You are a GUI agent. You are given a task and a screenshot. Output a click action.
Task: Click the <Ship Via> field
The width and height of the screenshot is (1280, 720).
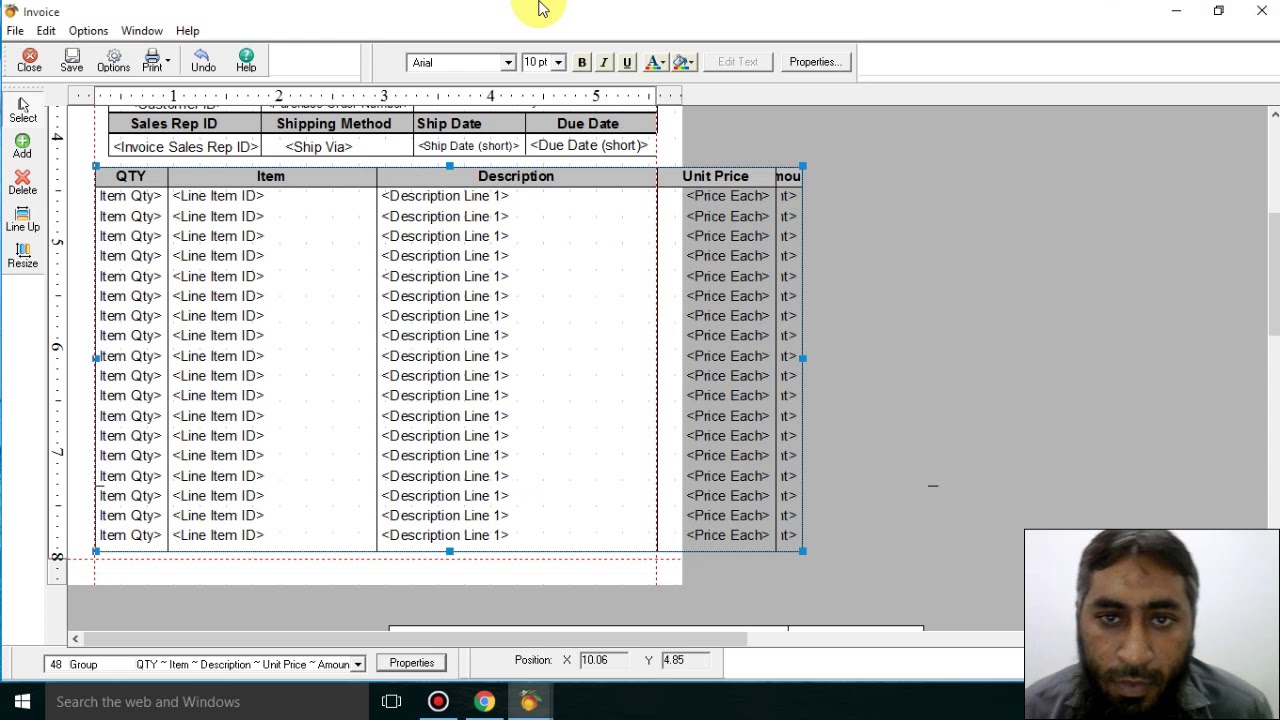click(x=319, y=146)
